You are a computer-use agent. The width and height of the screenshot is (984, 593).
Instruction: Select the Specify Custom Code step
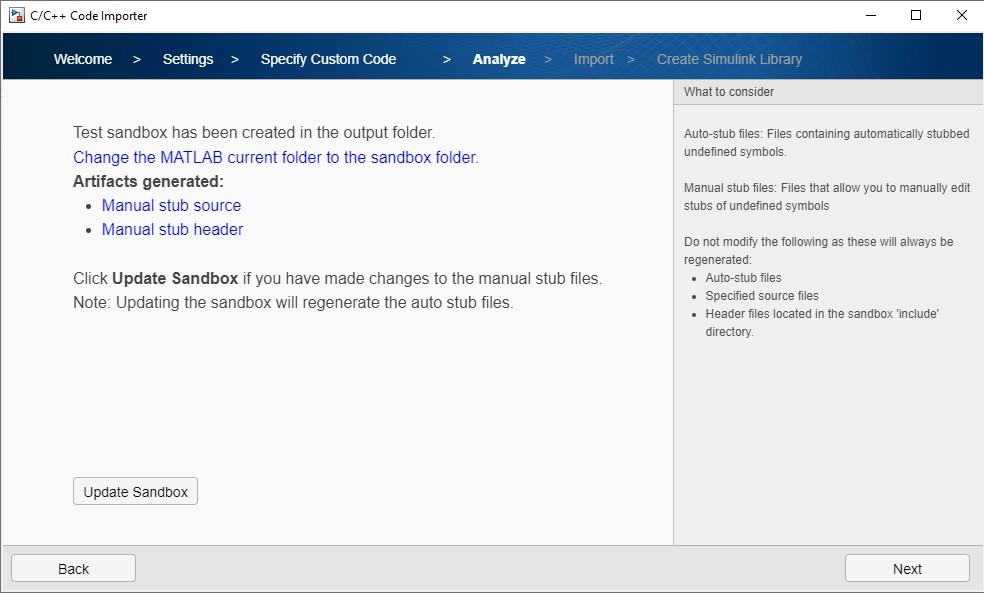(x=328, y=59)
